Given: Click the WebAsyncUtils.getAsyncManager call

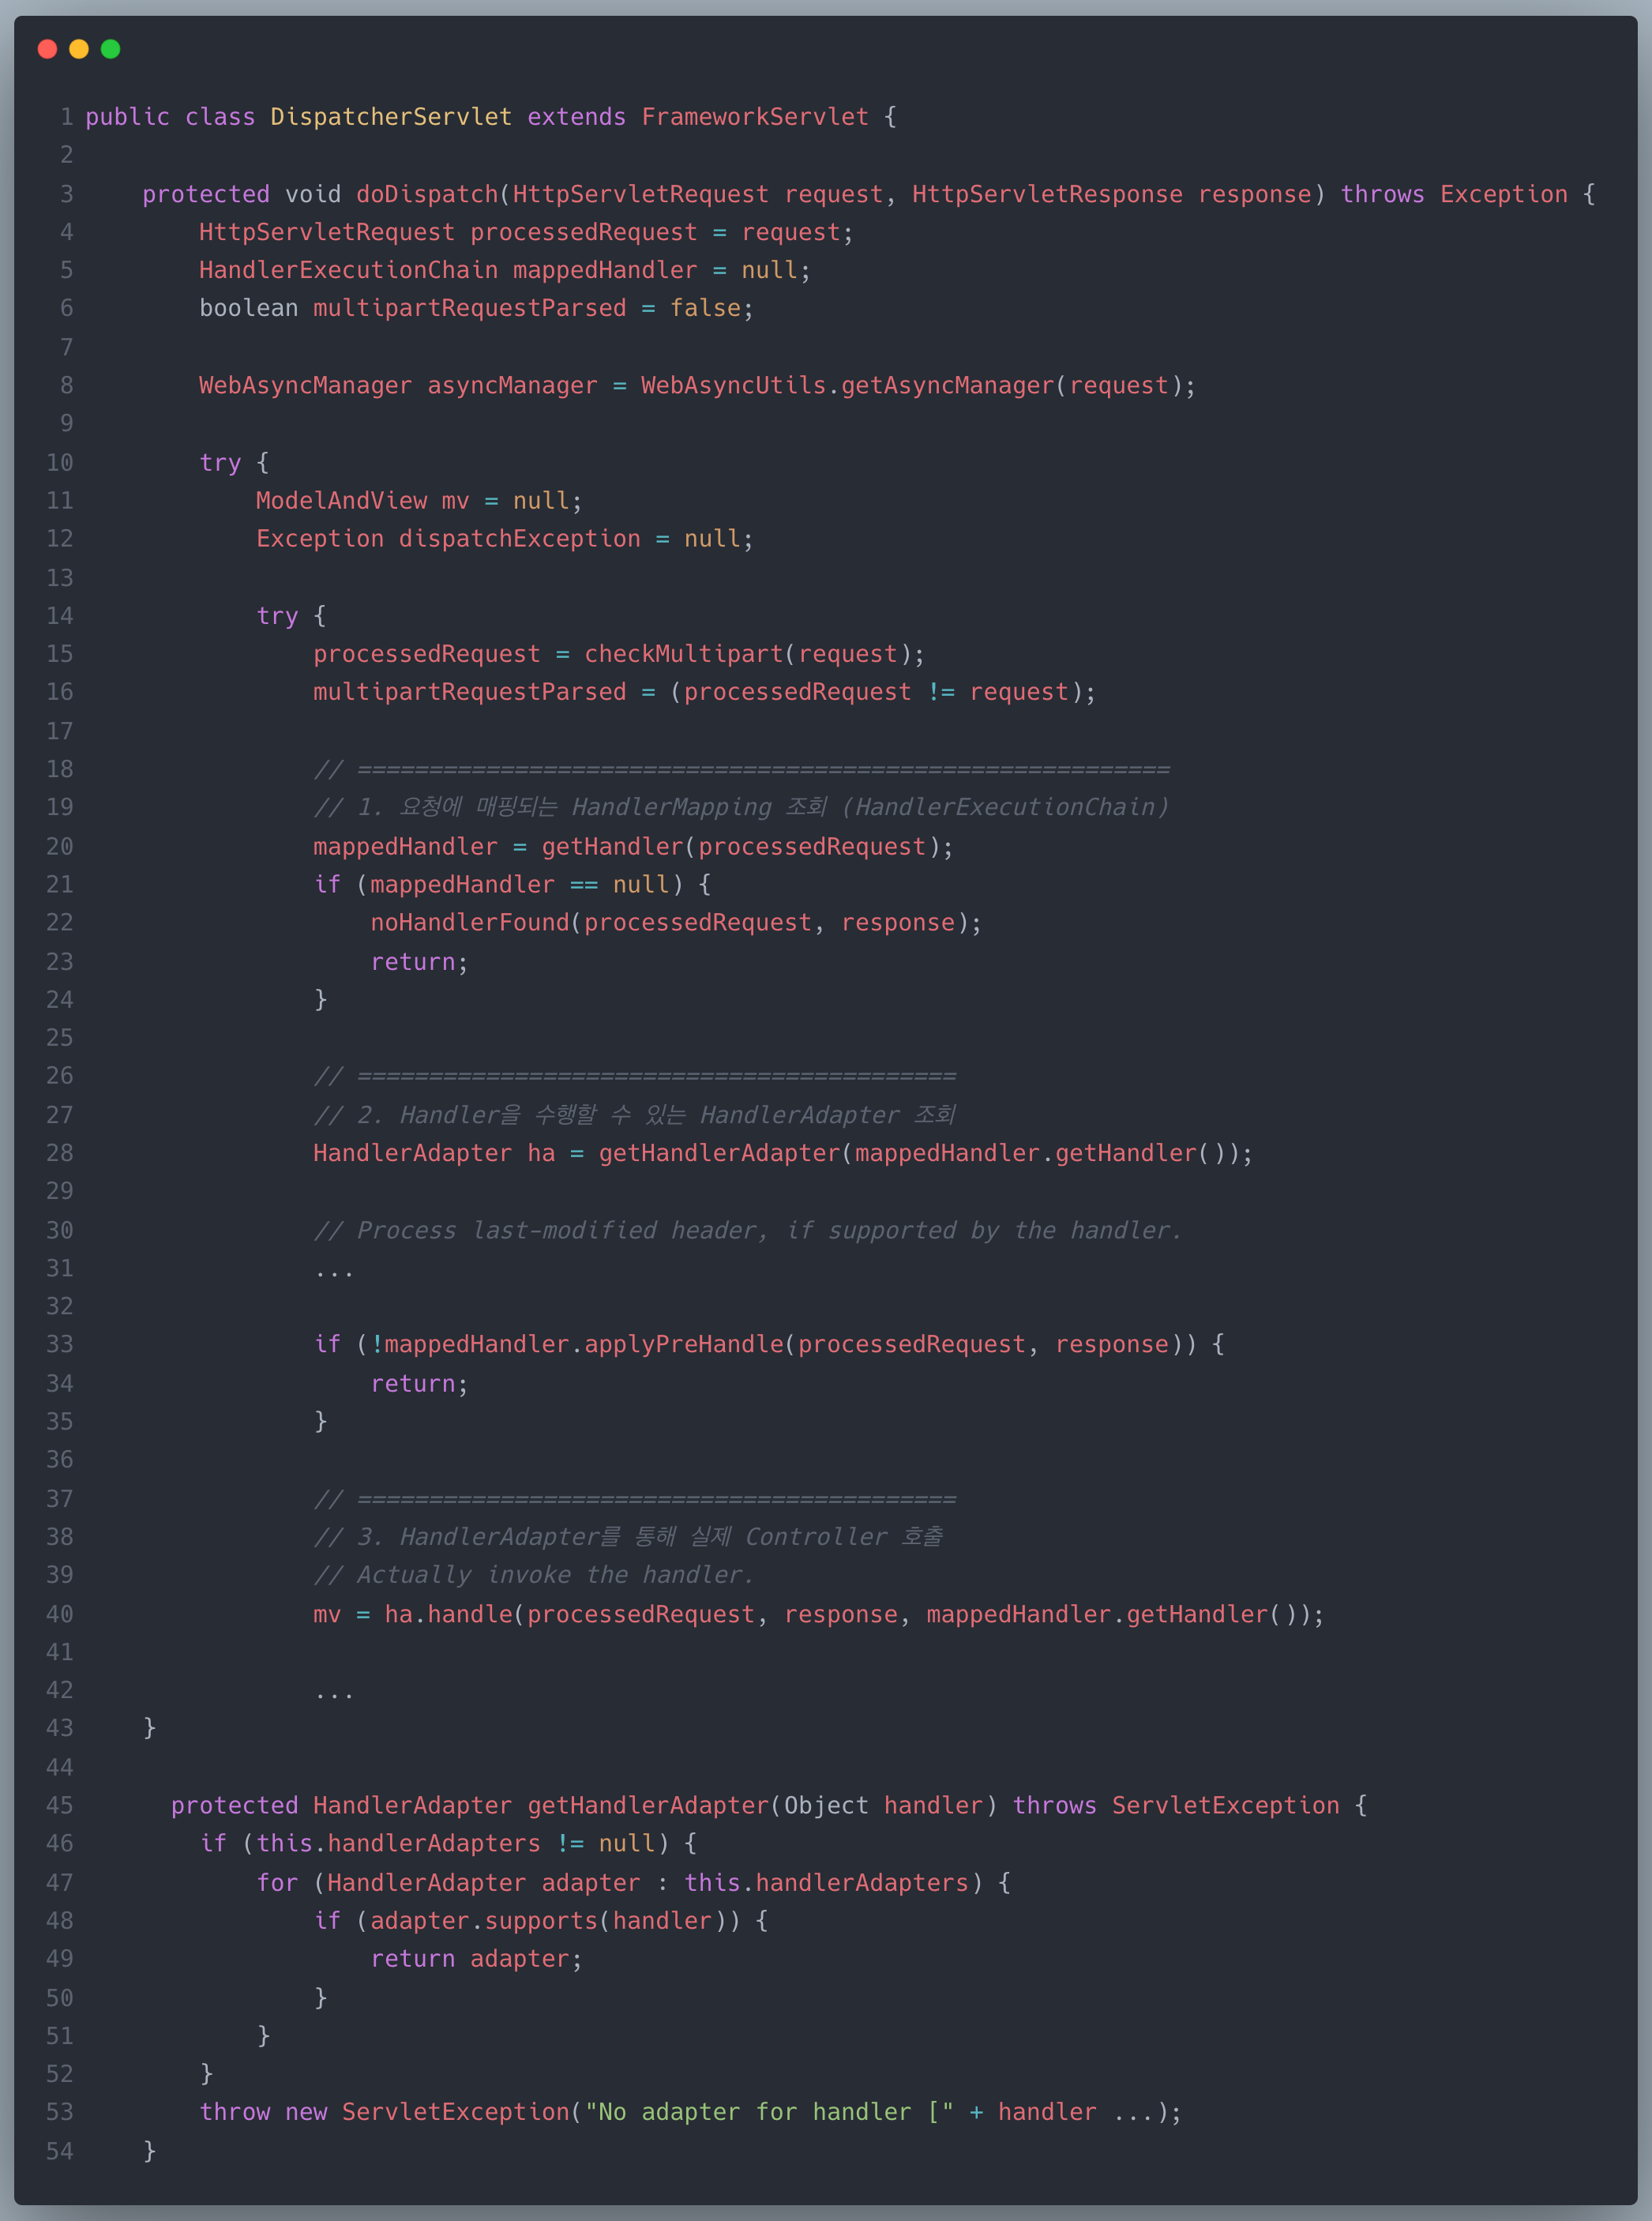Looking at the screenshot, I should pos(847,386).
